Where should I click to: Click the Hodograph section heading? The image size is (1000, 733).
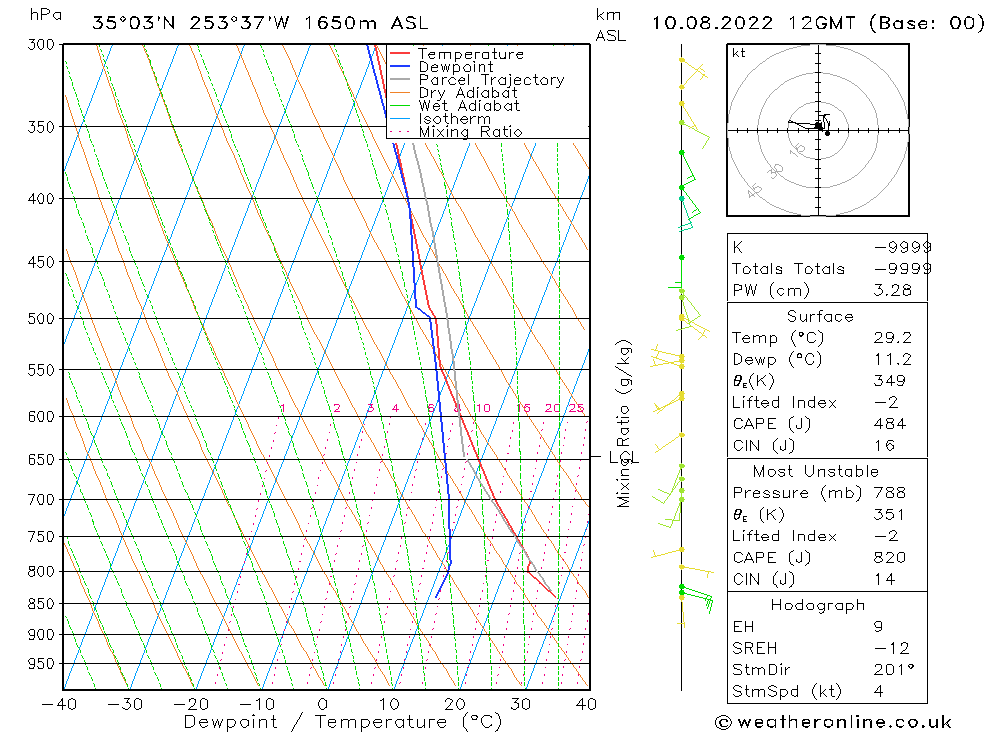[x=818, y=605]
